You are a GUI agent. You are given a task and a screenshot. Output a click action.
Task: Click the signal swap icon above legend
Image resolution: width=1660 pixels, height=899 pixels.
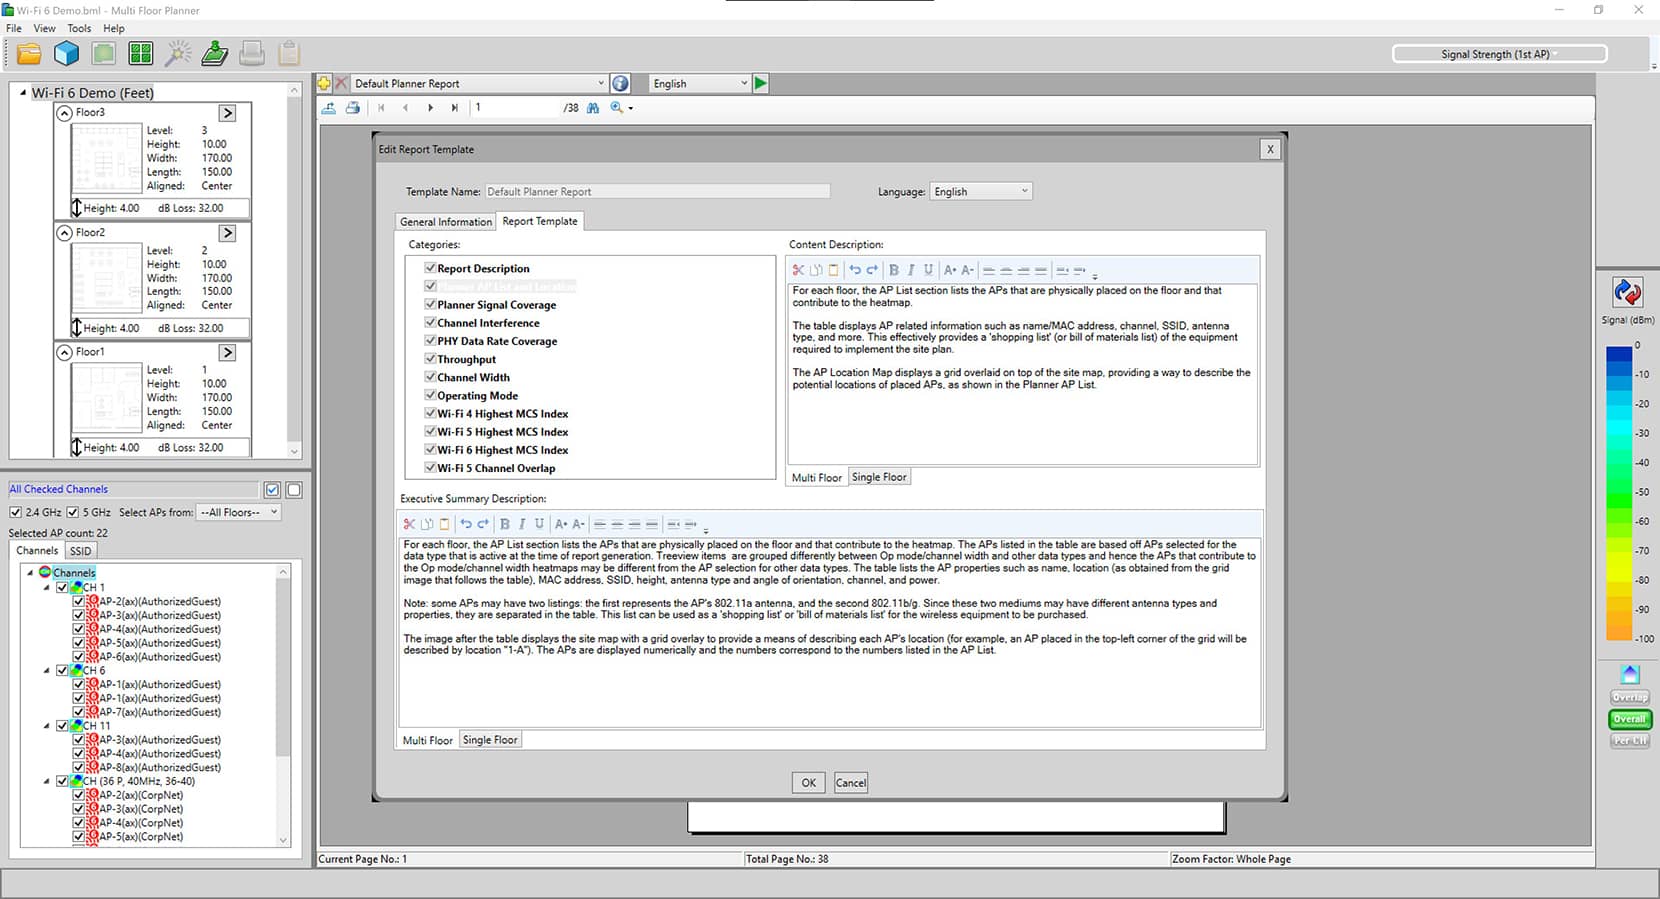pos(1627,292)
